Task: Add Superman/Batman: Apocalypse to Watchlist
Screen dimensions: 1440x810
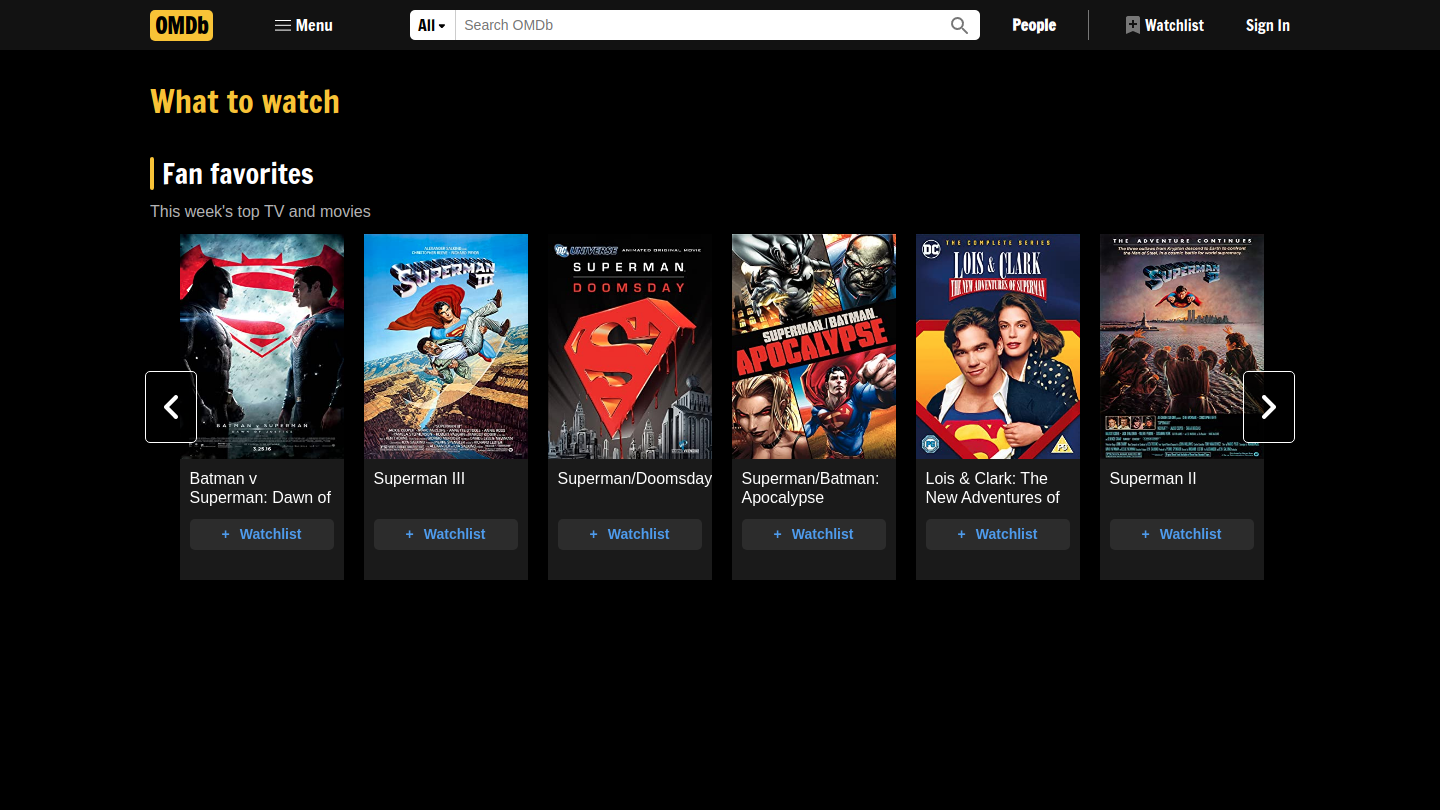Action: click(x=814, y=534)
